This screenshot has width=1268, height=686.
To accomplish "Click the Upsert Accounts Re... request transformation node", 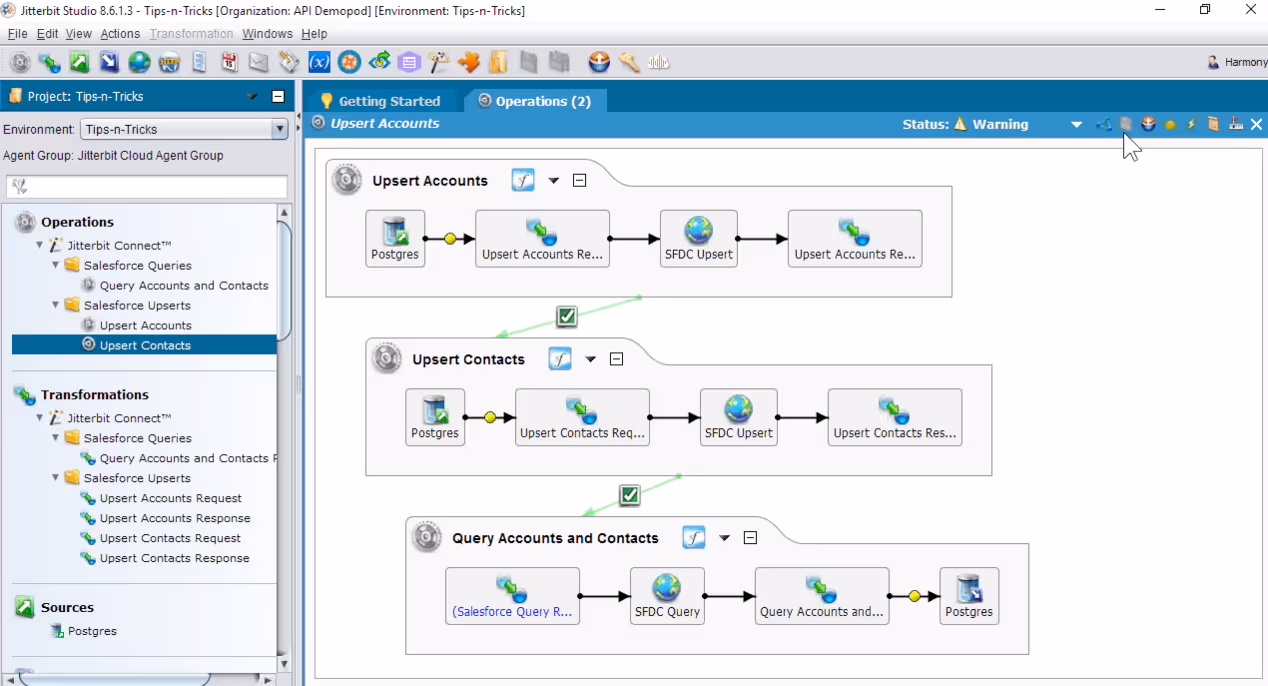I will point(543,238).
